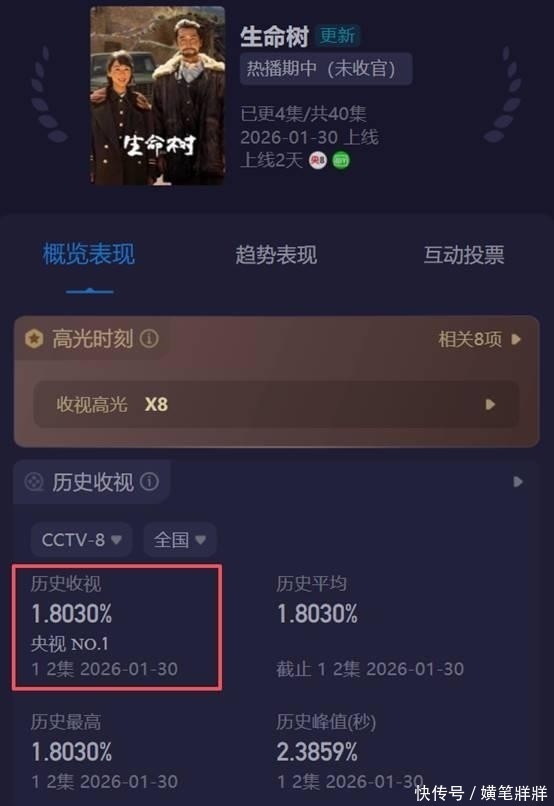Screen dimensions: 554x806
Task: Click the info icon beside 高光时刻
Action: pos(149,339)
